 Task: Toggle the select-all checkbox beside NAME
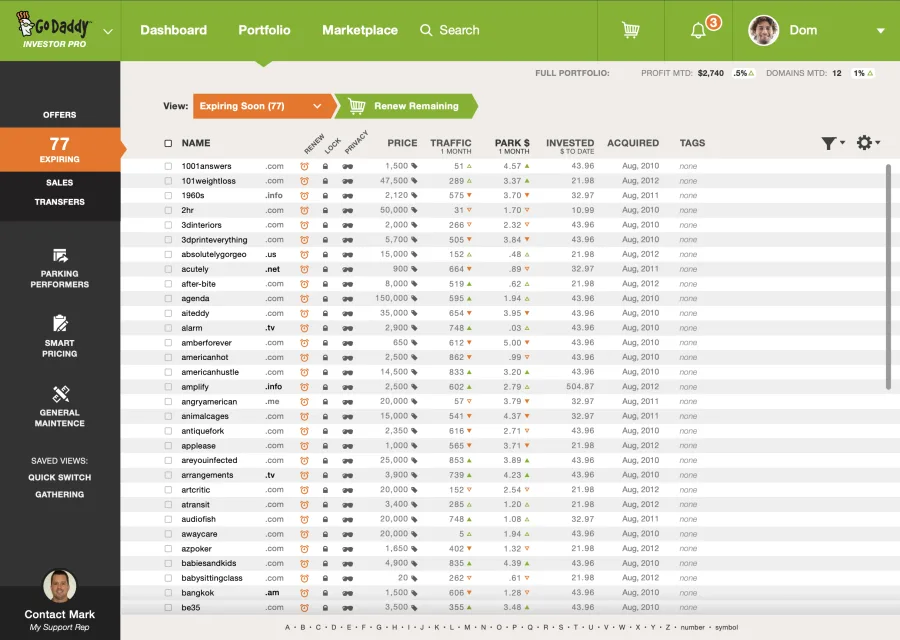[x=168, y=143]
